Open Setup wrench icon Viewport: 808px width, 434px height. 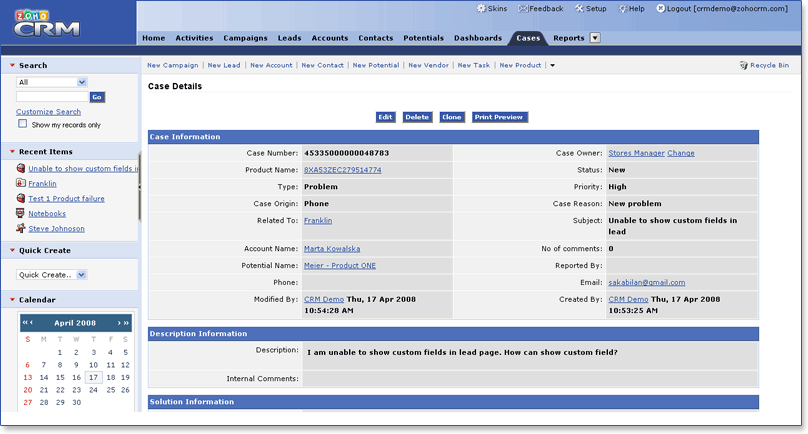pyautogui.click(x=579, y=8)
